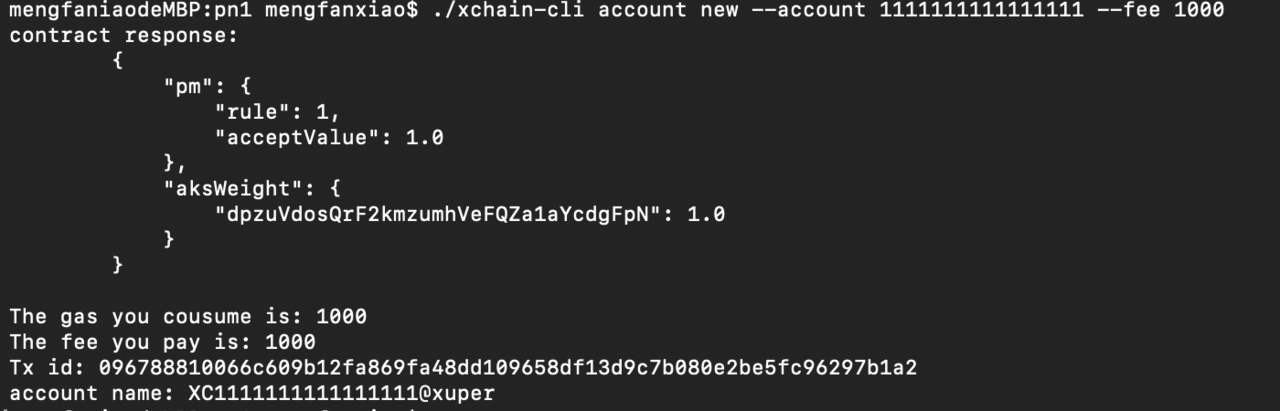Click the transaction hash starting with 096788810066
The height and width of the screenshot is (411, 1280).
pyautogui.click(x=508, y=368)
